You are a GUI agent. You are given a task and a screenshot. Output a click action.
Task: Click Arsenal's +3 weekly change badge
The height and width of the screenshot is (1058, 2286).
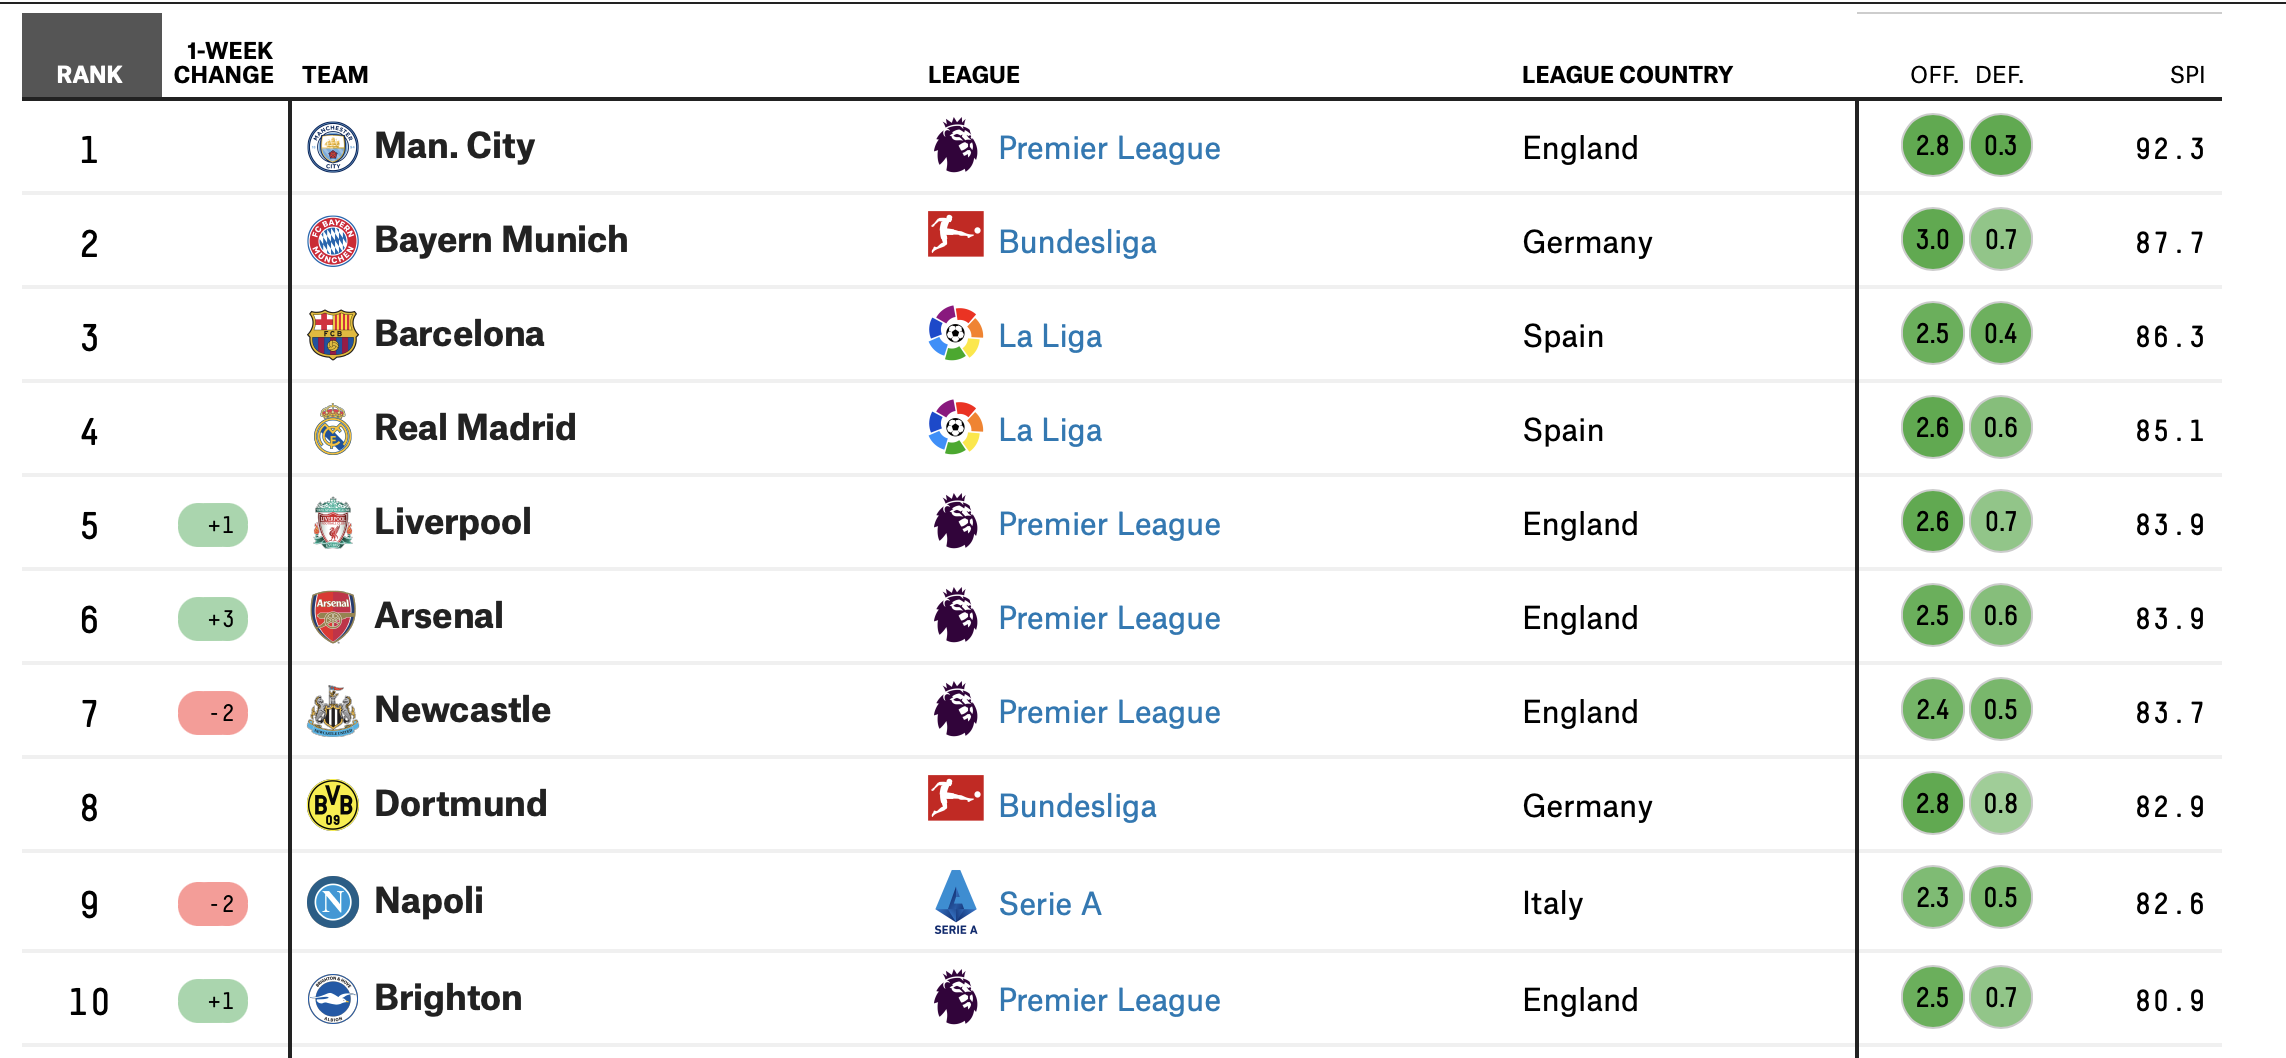213,619
